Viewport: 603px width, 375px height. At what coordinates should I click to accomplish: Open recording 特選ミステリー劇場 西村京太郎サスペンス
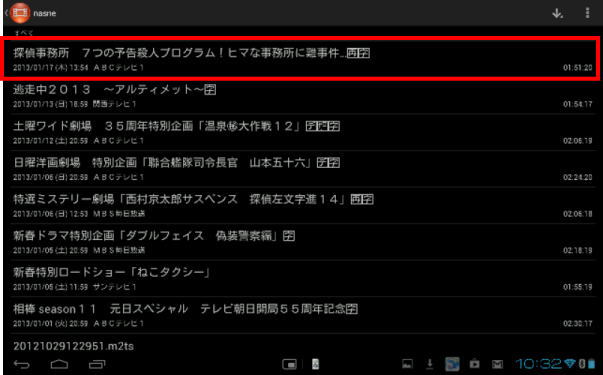click(302, 206)
